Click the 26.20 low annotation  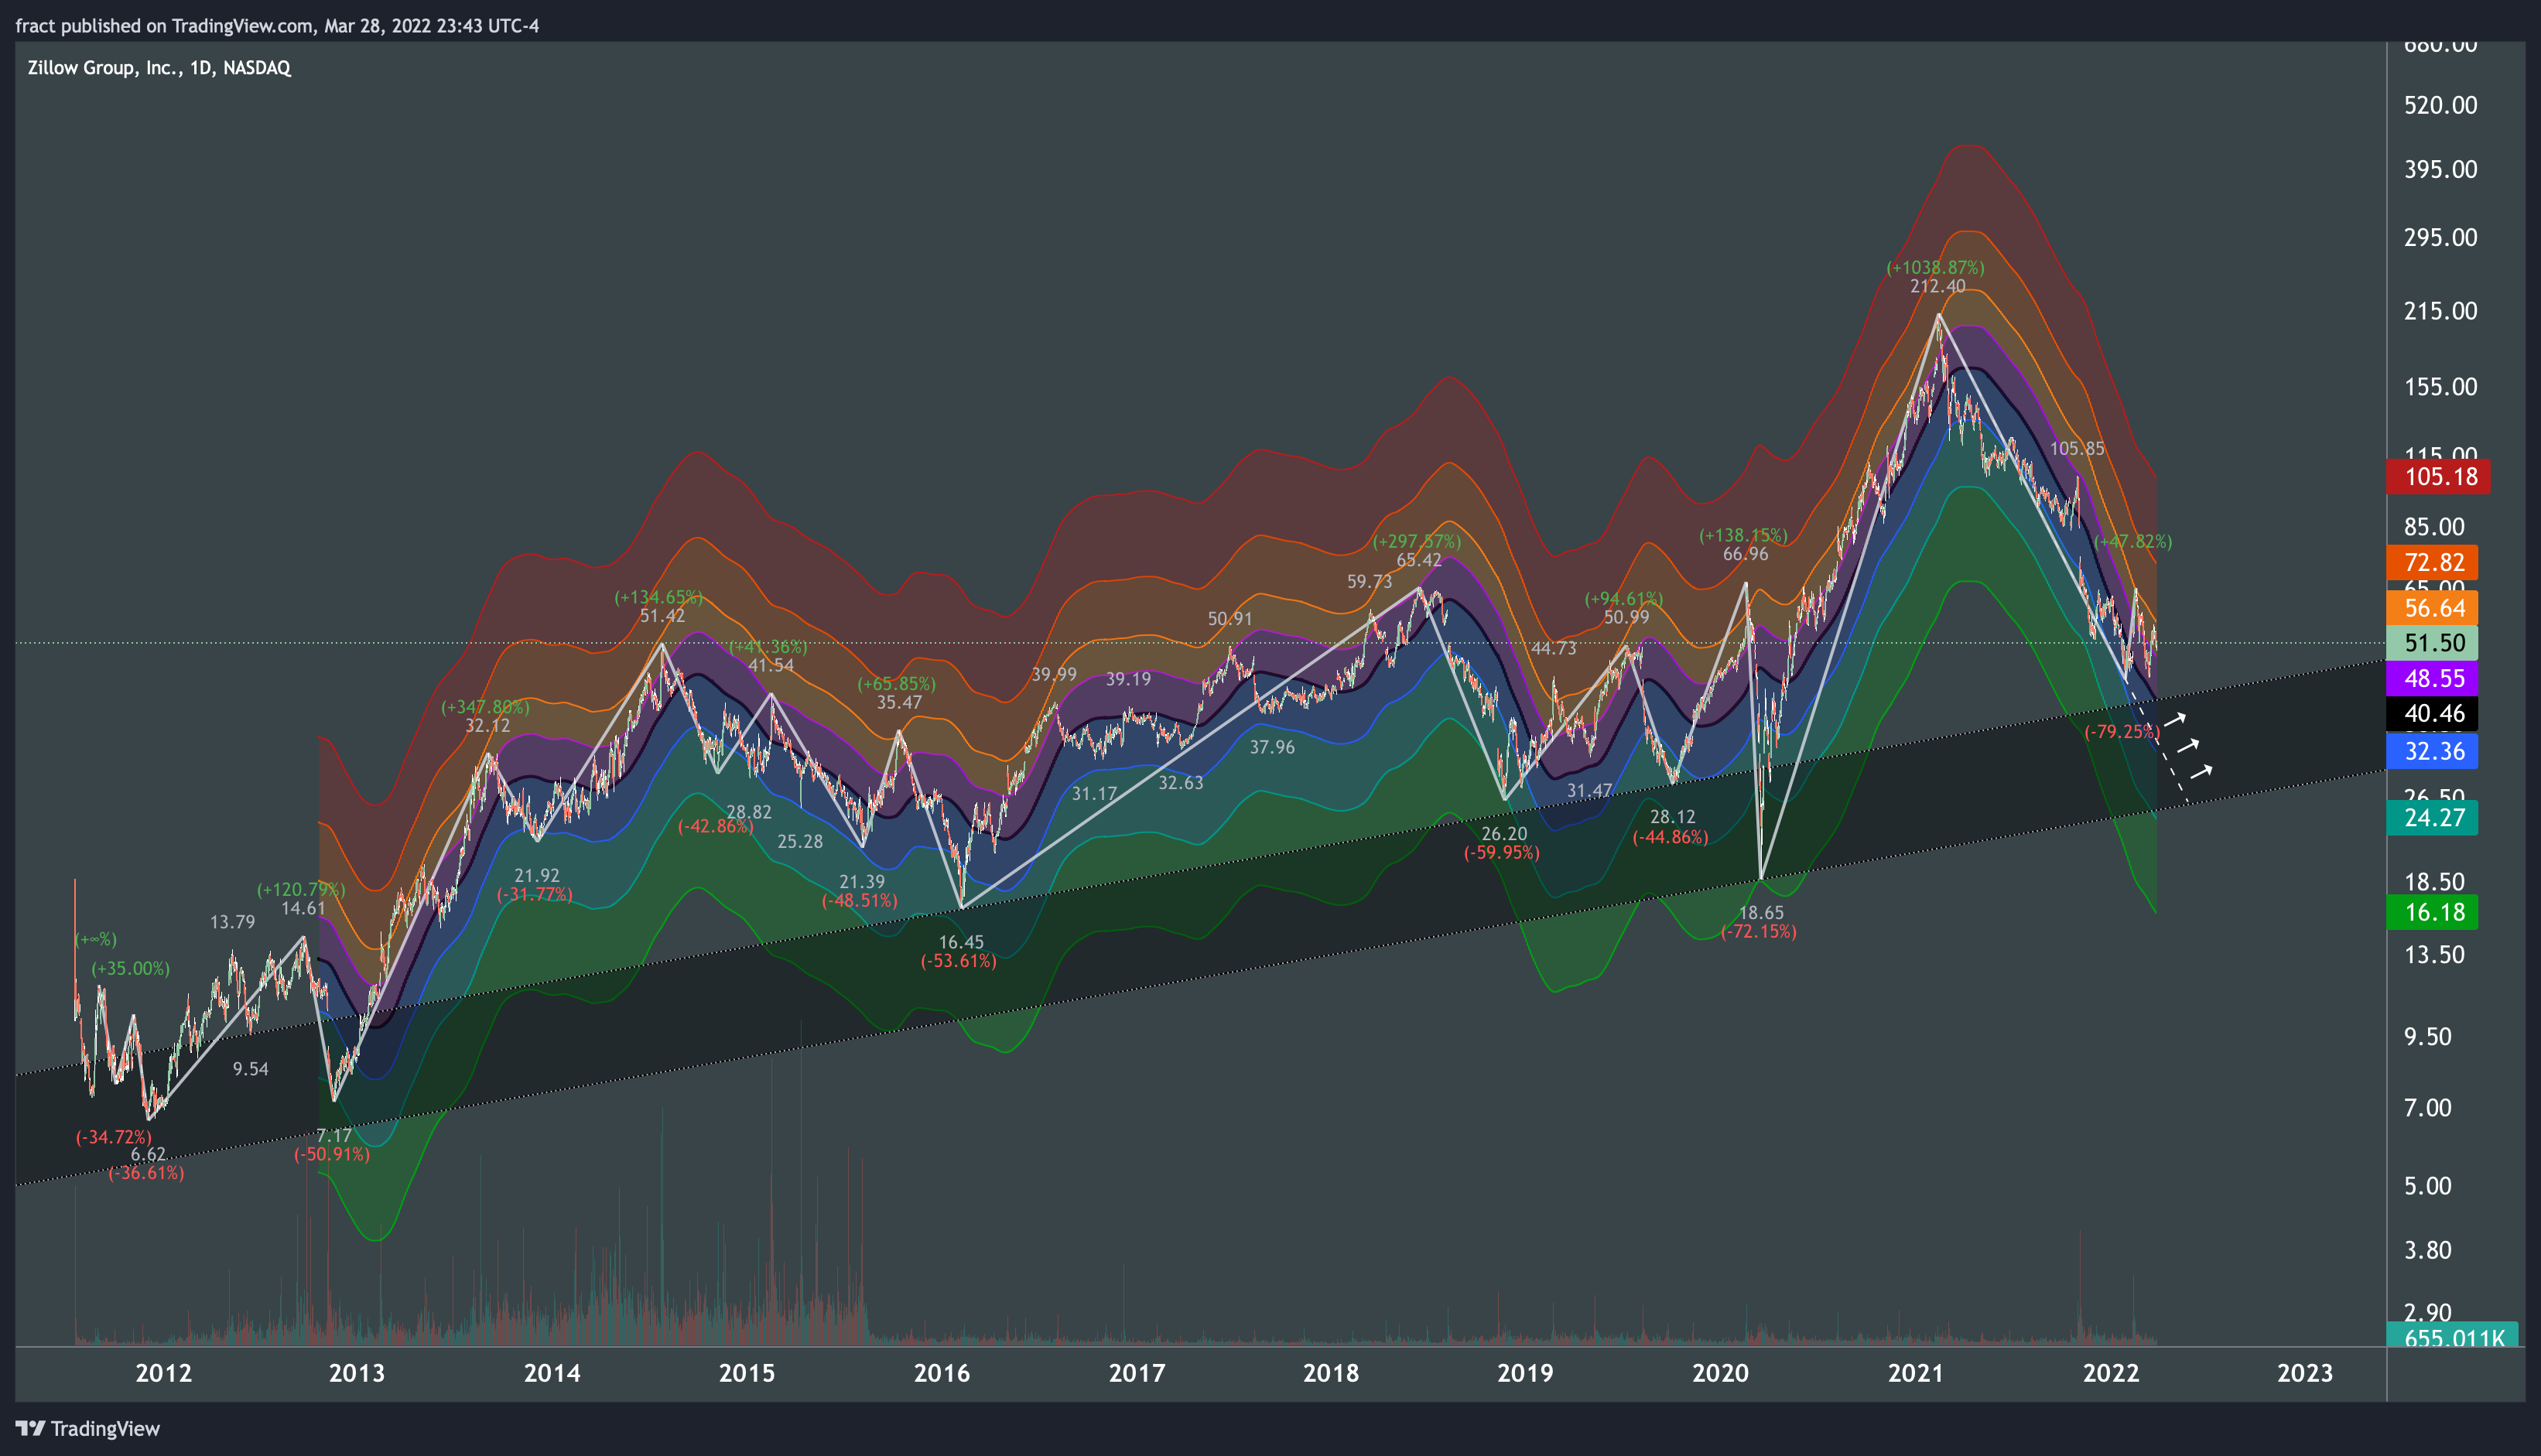[x=1504, y=834]
